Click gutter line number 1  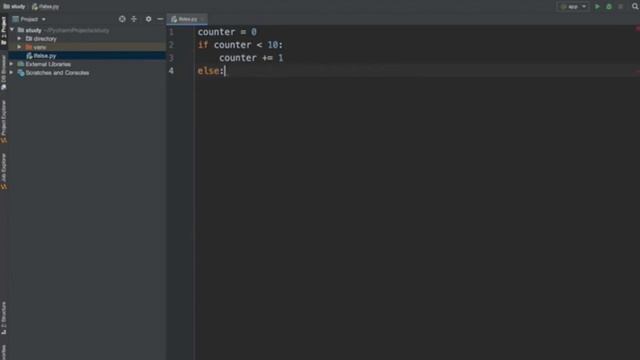tap(171, 32)
